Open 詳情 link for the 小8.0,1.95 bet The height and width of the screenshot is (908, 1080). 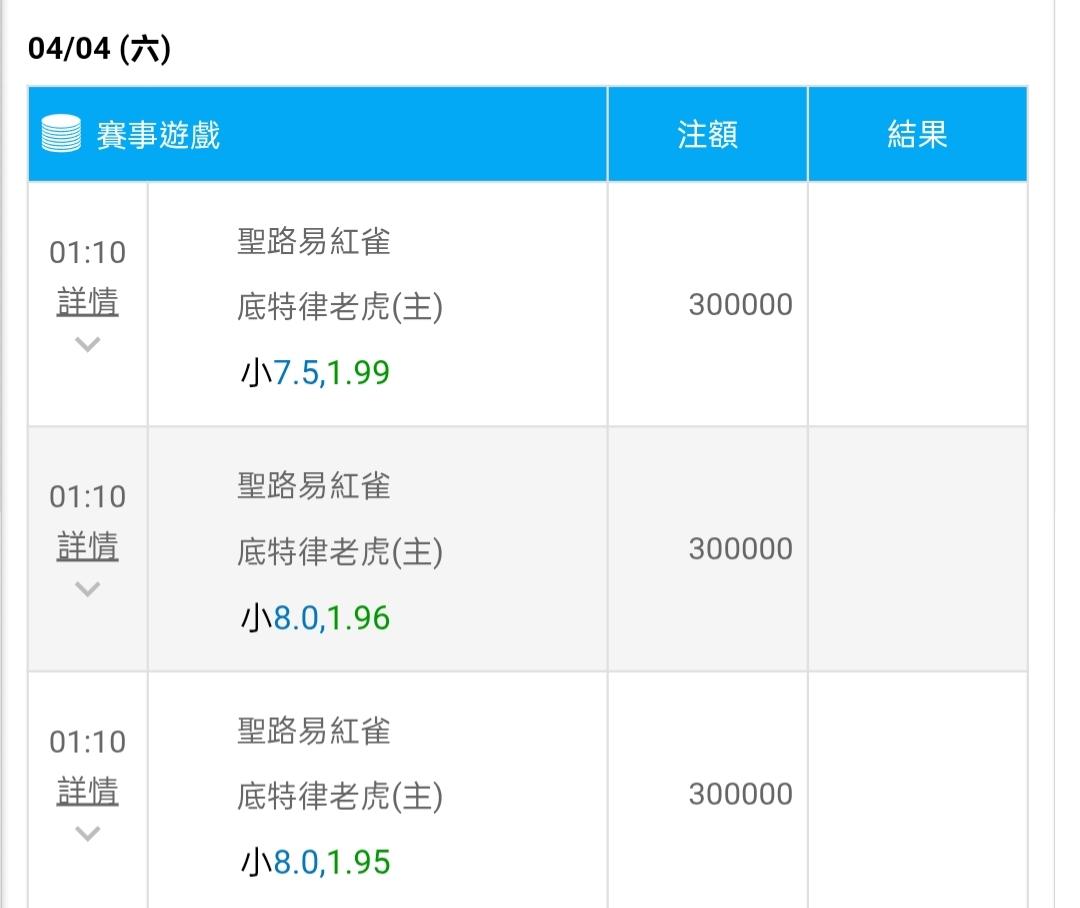87,792
